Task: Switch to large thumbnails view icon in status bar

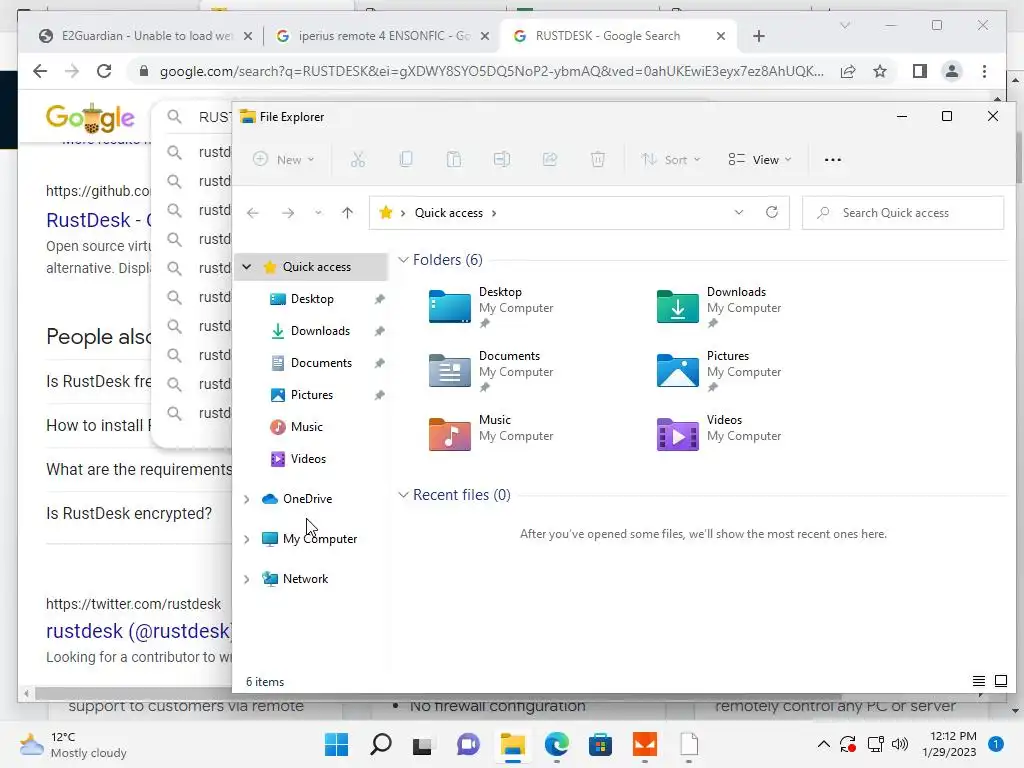Action: (x=1000, y=681)
